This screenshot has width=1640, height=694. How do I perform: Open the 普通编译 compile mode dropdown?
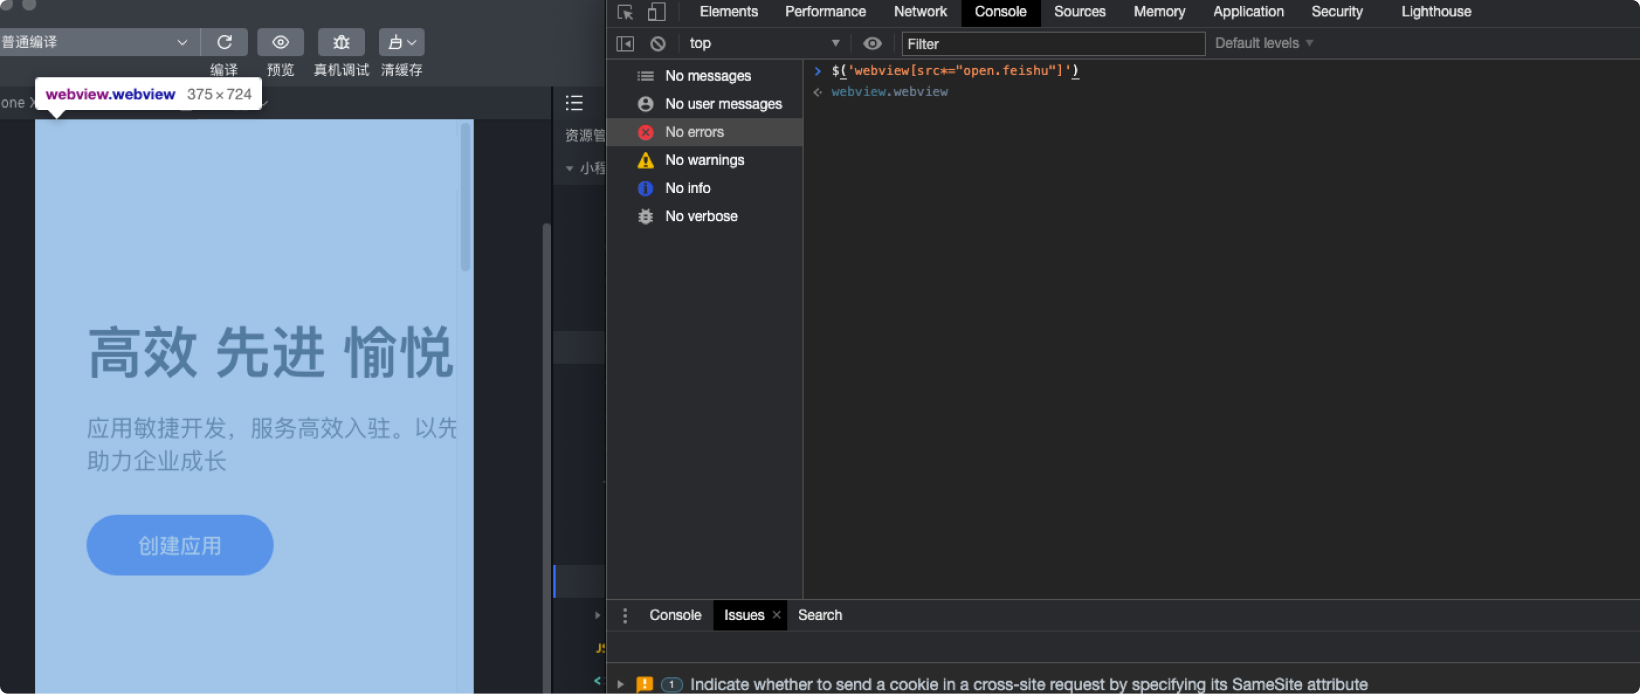coord(96,42)
